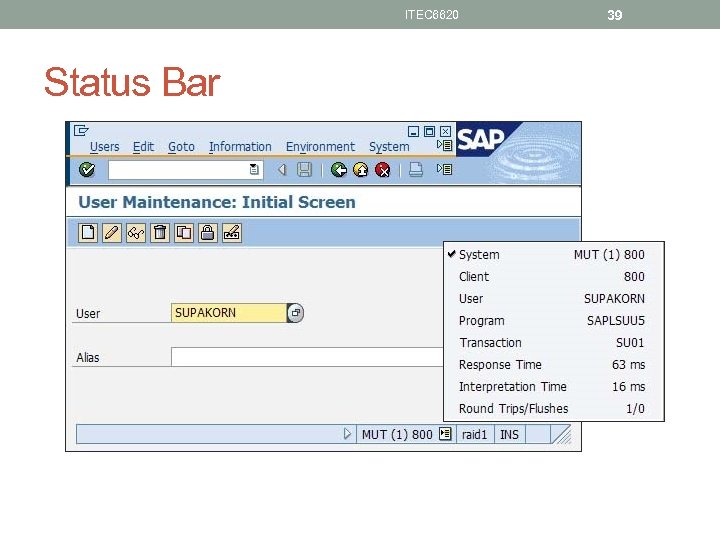Viewport: 720px width, 540px height.
Task: Open the Goto menu
Action: [x=181, y=147]
